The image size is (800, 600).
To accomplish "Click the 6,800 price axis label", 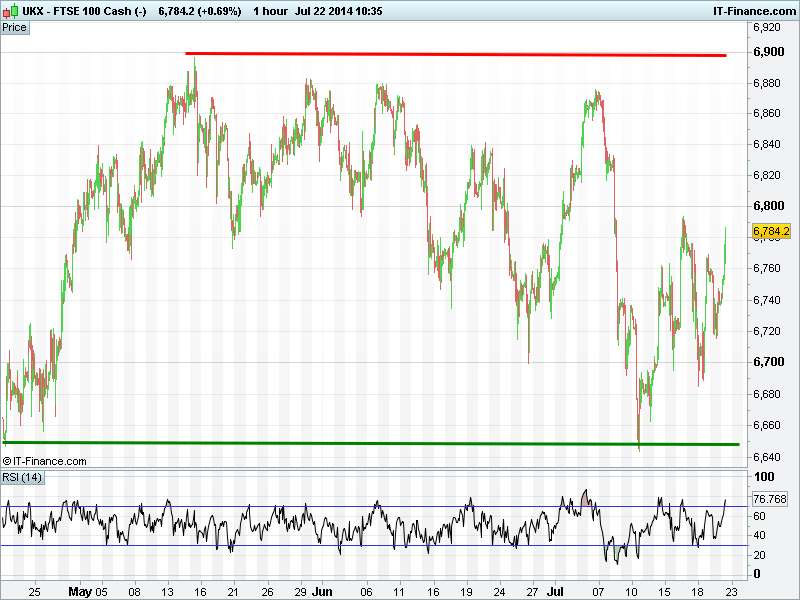I will 768,206.
